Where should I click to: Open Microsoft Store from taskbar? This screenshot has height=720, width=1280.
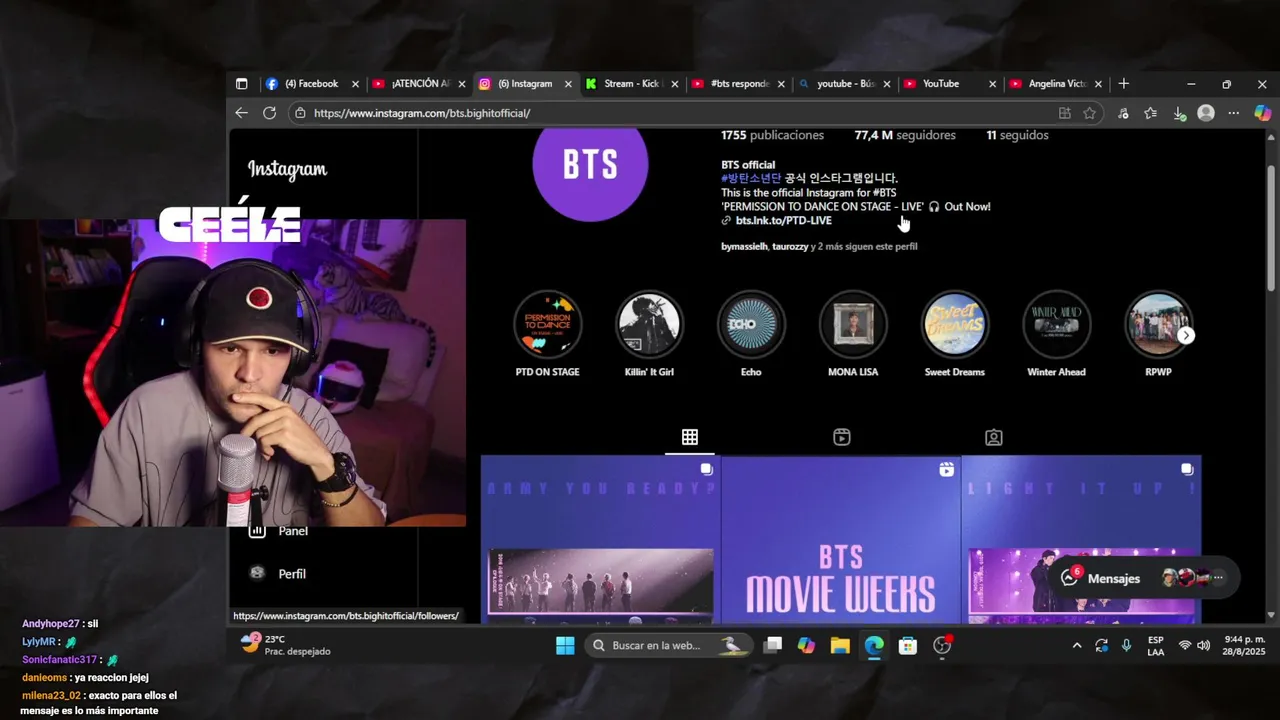908,646
